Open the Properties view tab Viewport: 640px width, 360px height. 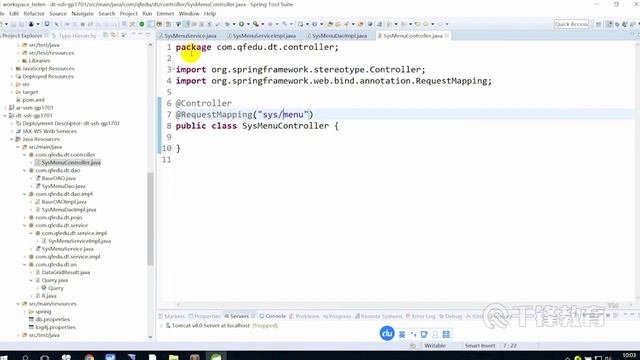pyautogui.click(x=204, y=316)
